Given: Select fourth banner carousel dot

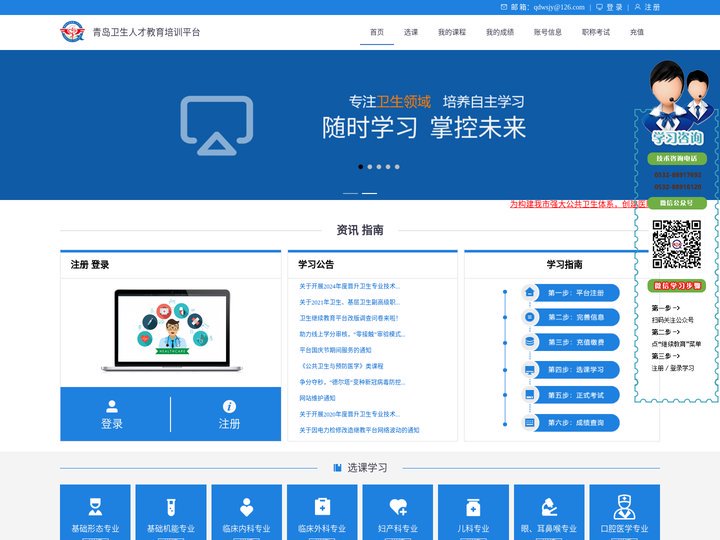Looking at the screenshot, I should [388, 167].
